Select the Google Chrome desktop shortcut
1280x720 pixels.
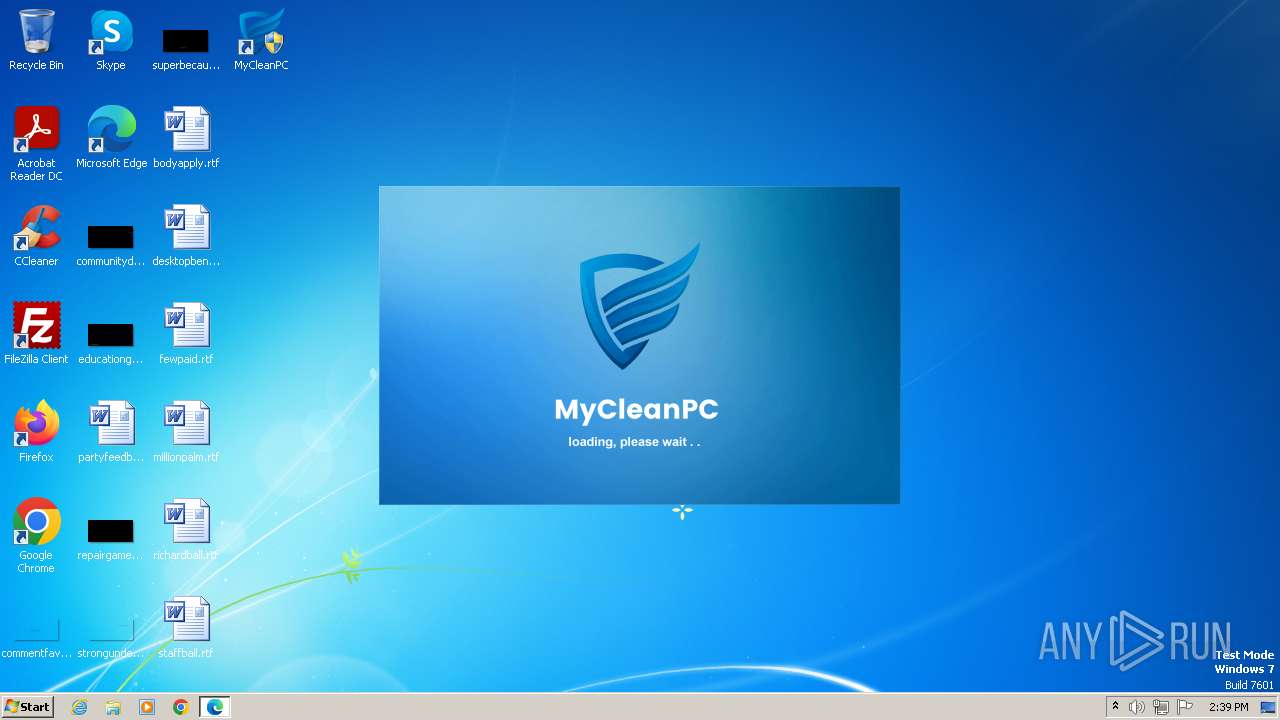(36, 537)
